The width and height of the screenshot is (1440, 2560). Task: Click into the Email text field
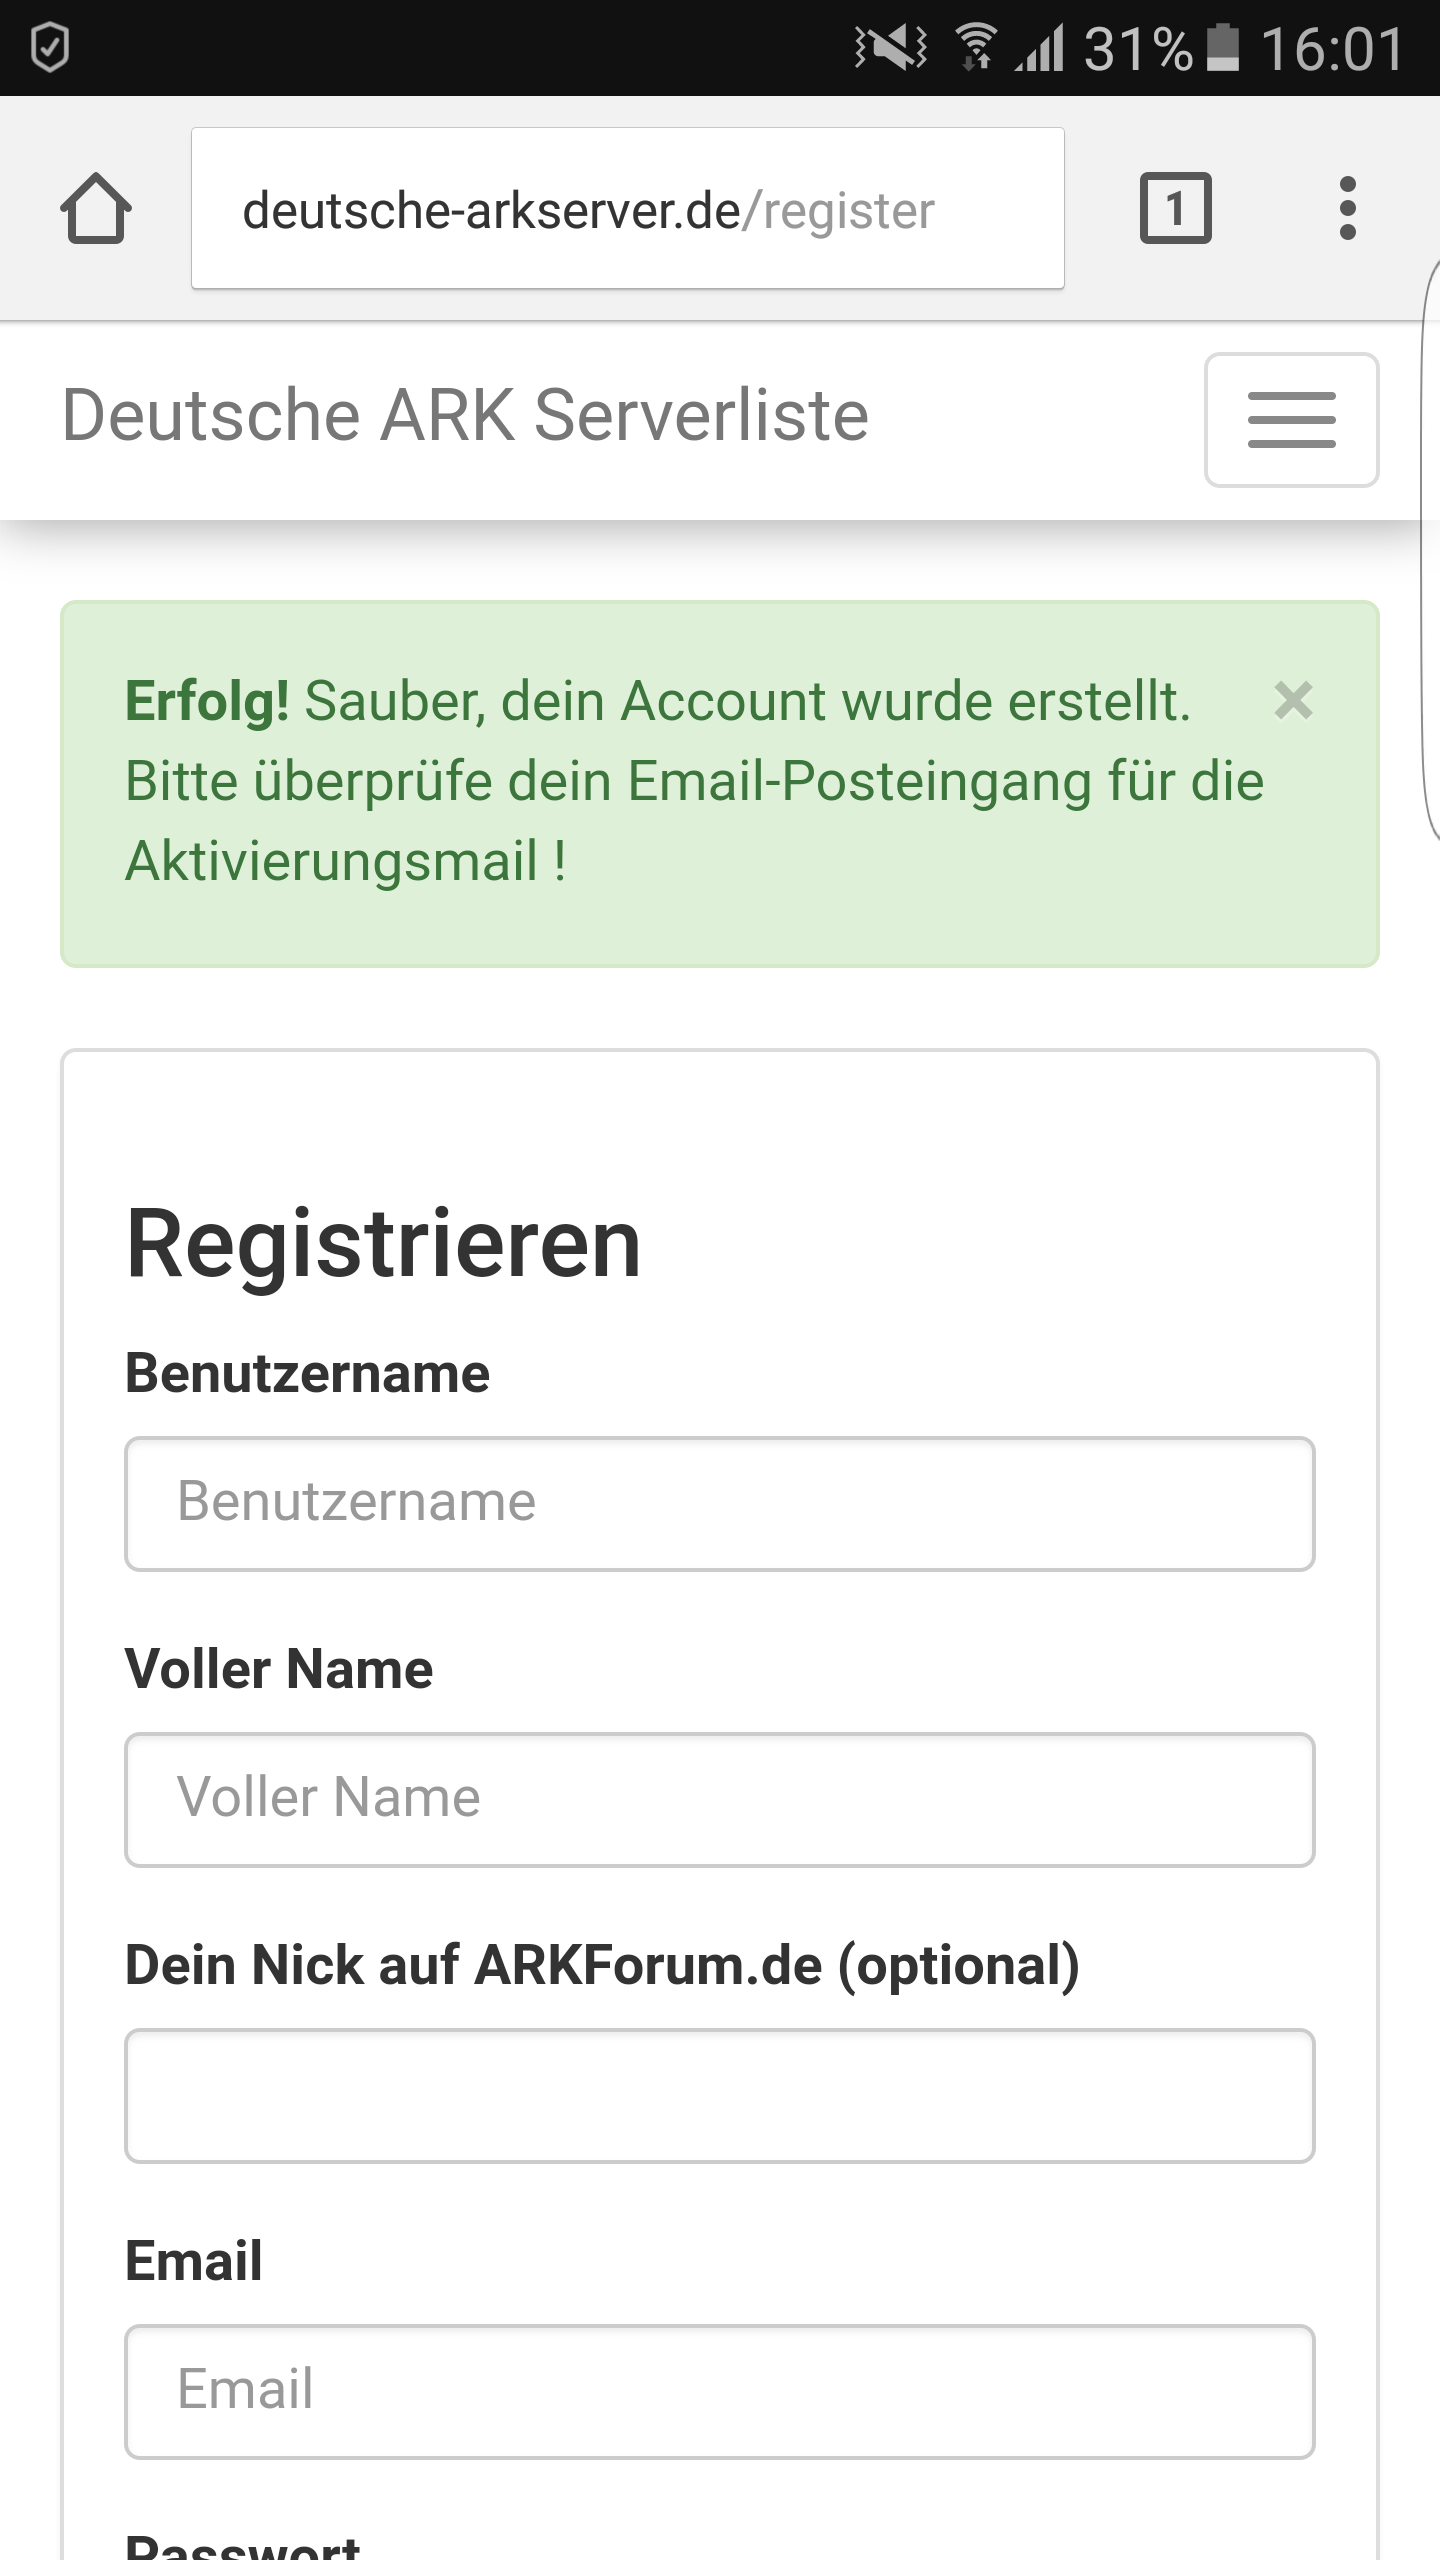(720, 2392)
